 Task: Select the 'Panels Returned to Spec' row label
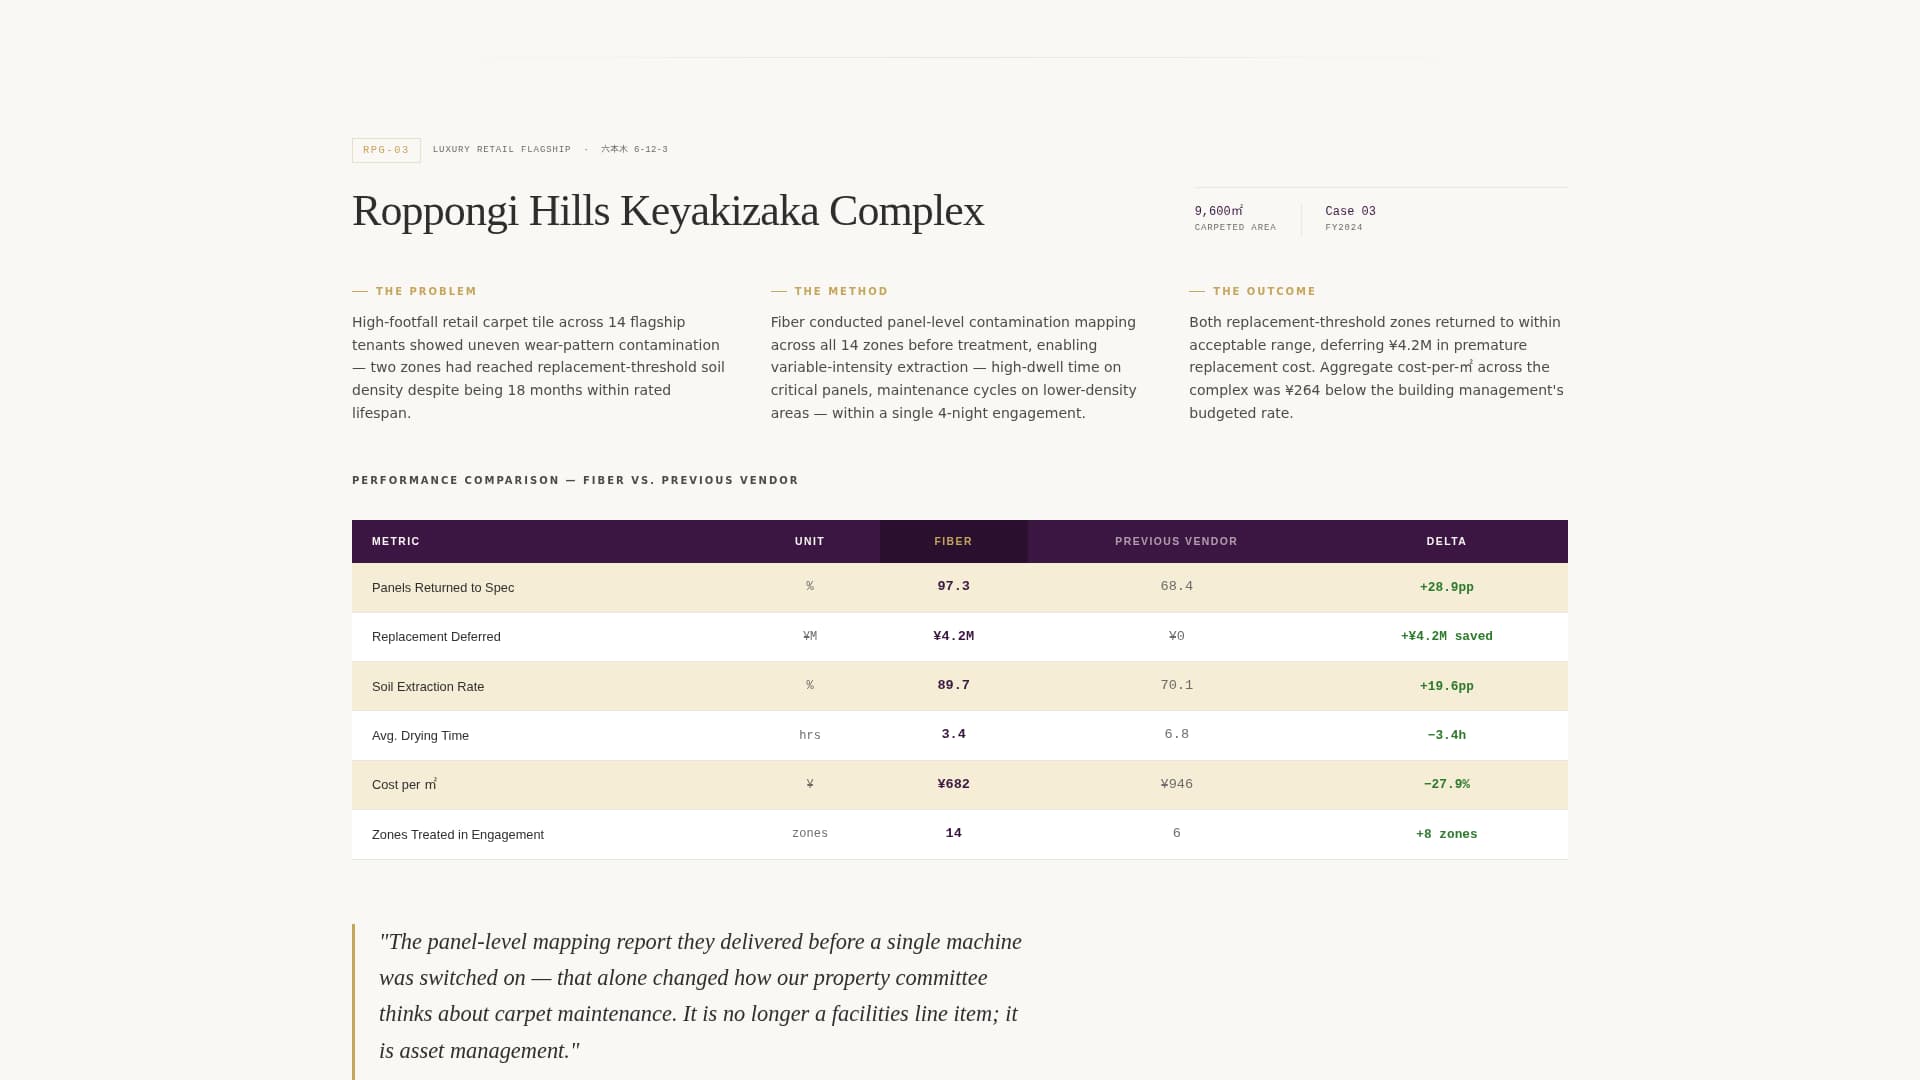(x=443, y=588)
